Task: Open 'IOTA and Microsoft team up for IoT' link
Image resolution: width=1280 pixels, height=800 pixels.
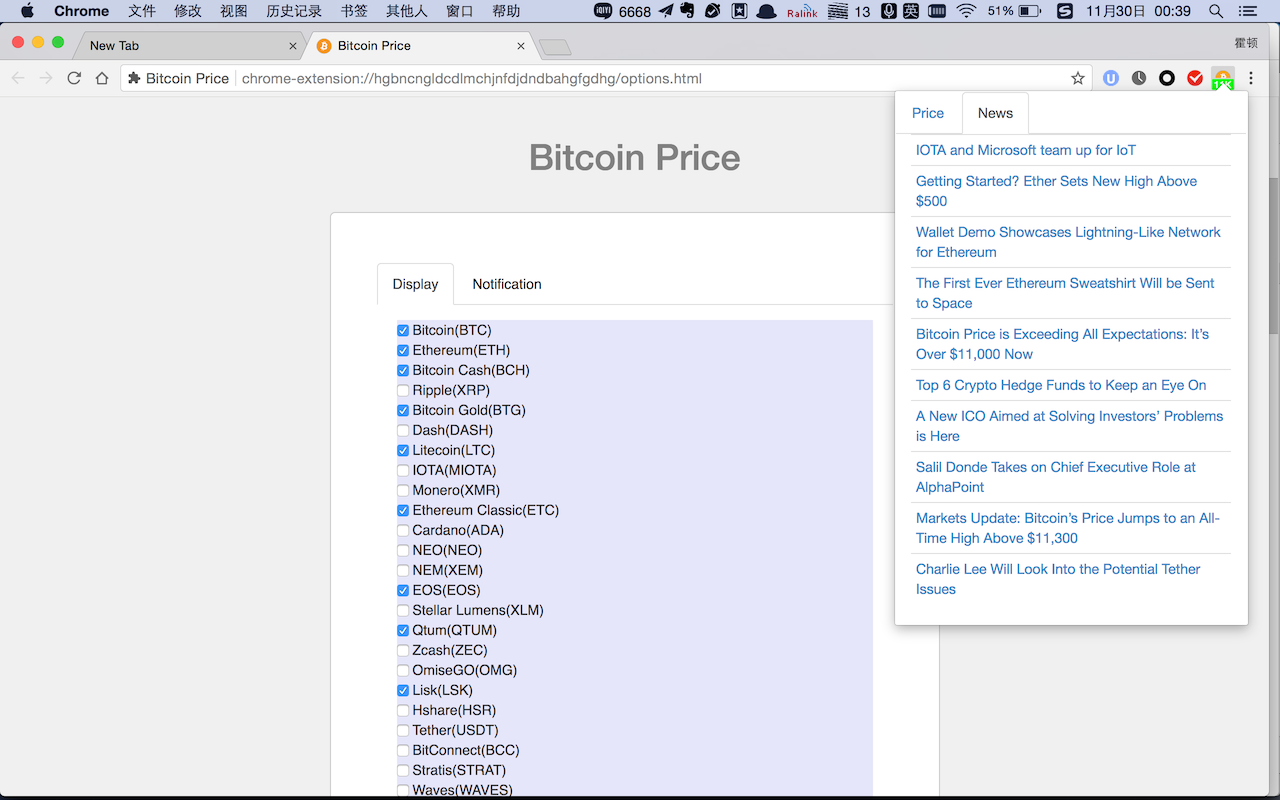Action: (x=1026, y=150)
